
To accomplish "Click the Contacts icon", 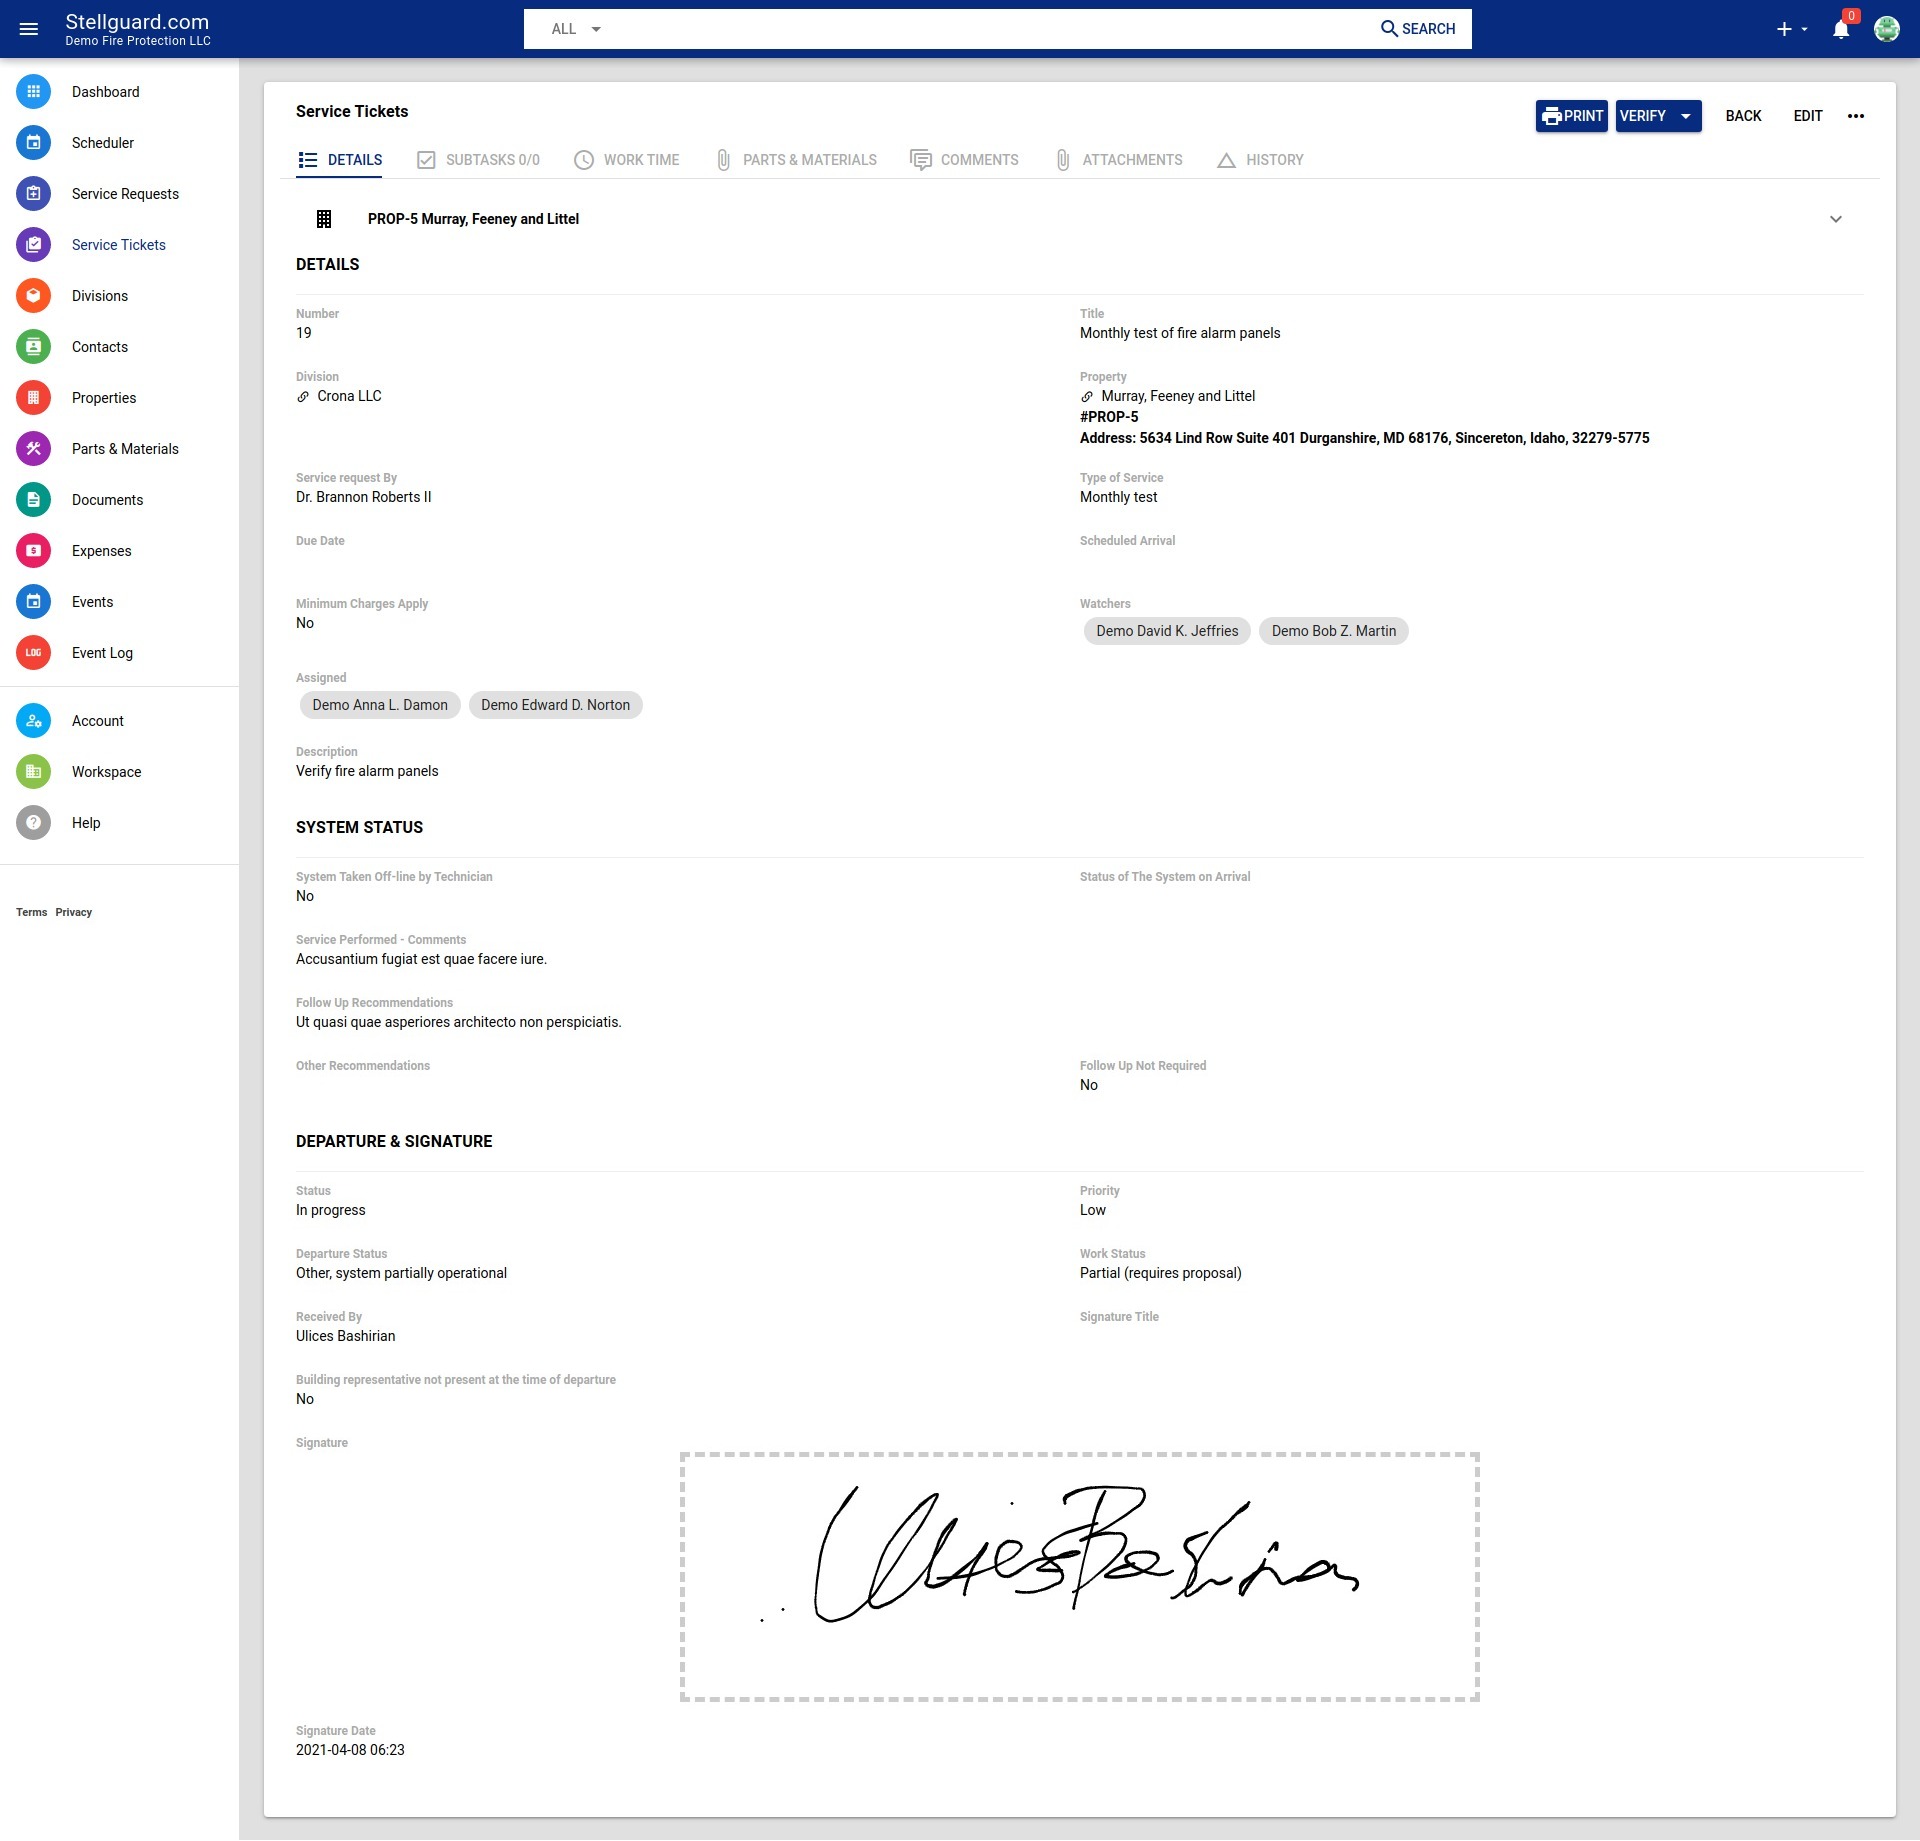I will (x=33, y=347).
